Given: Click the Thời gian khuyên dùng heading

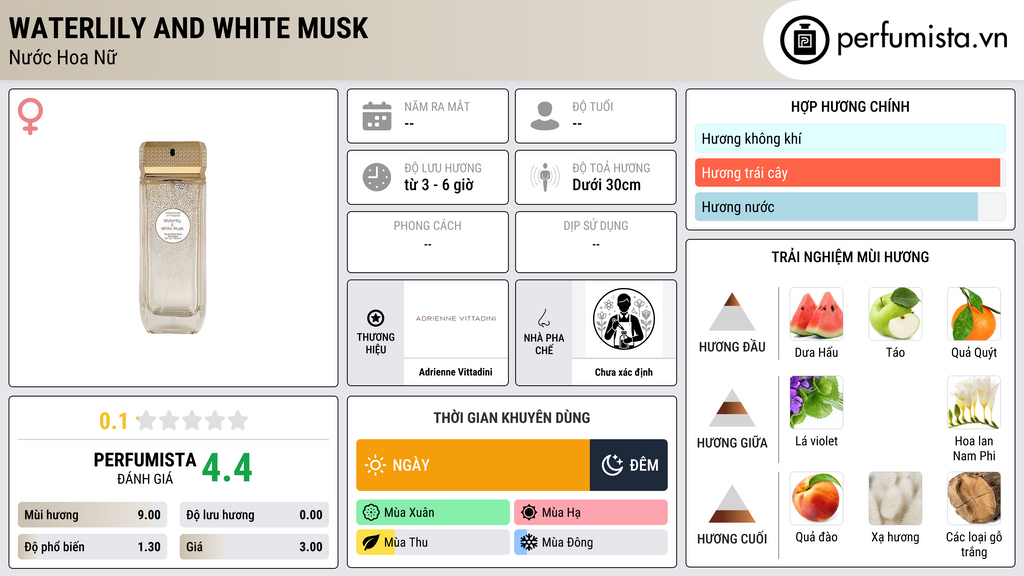Looking at the screenshot, I should [512, 417].
